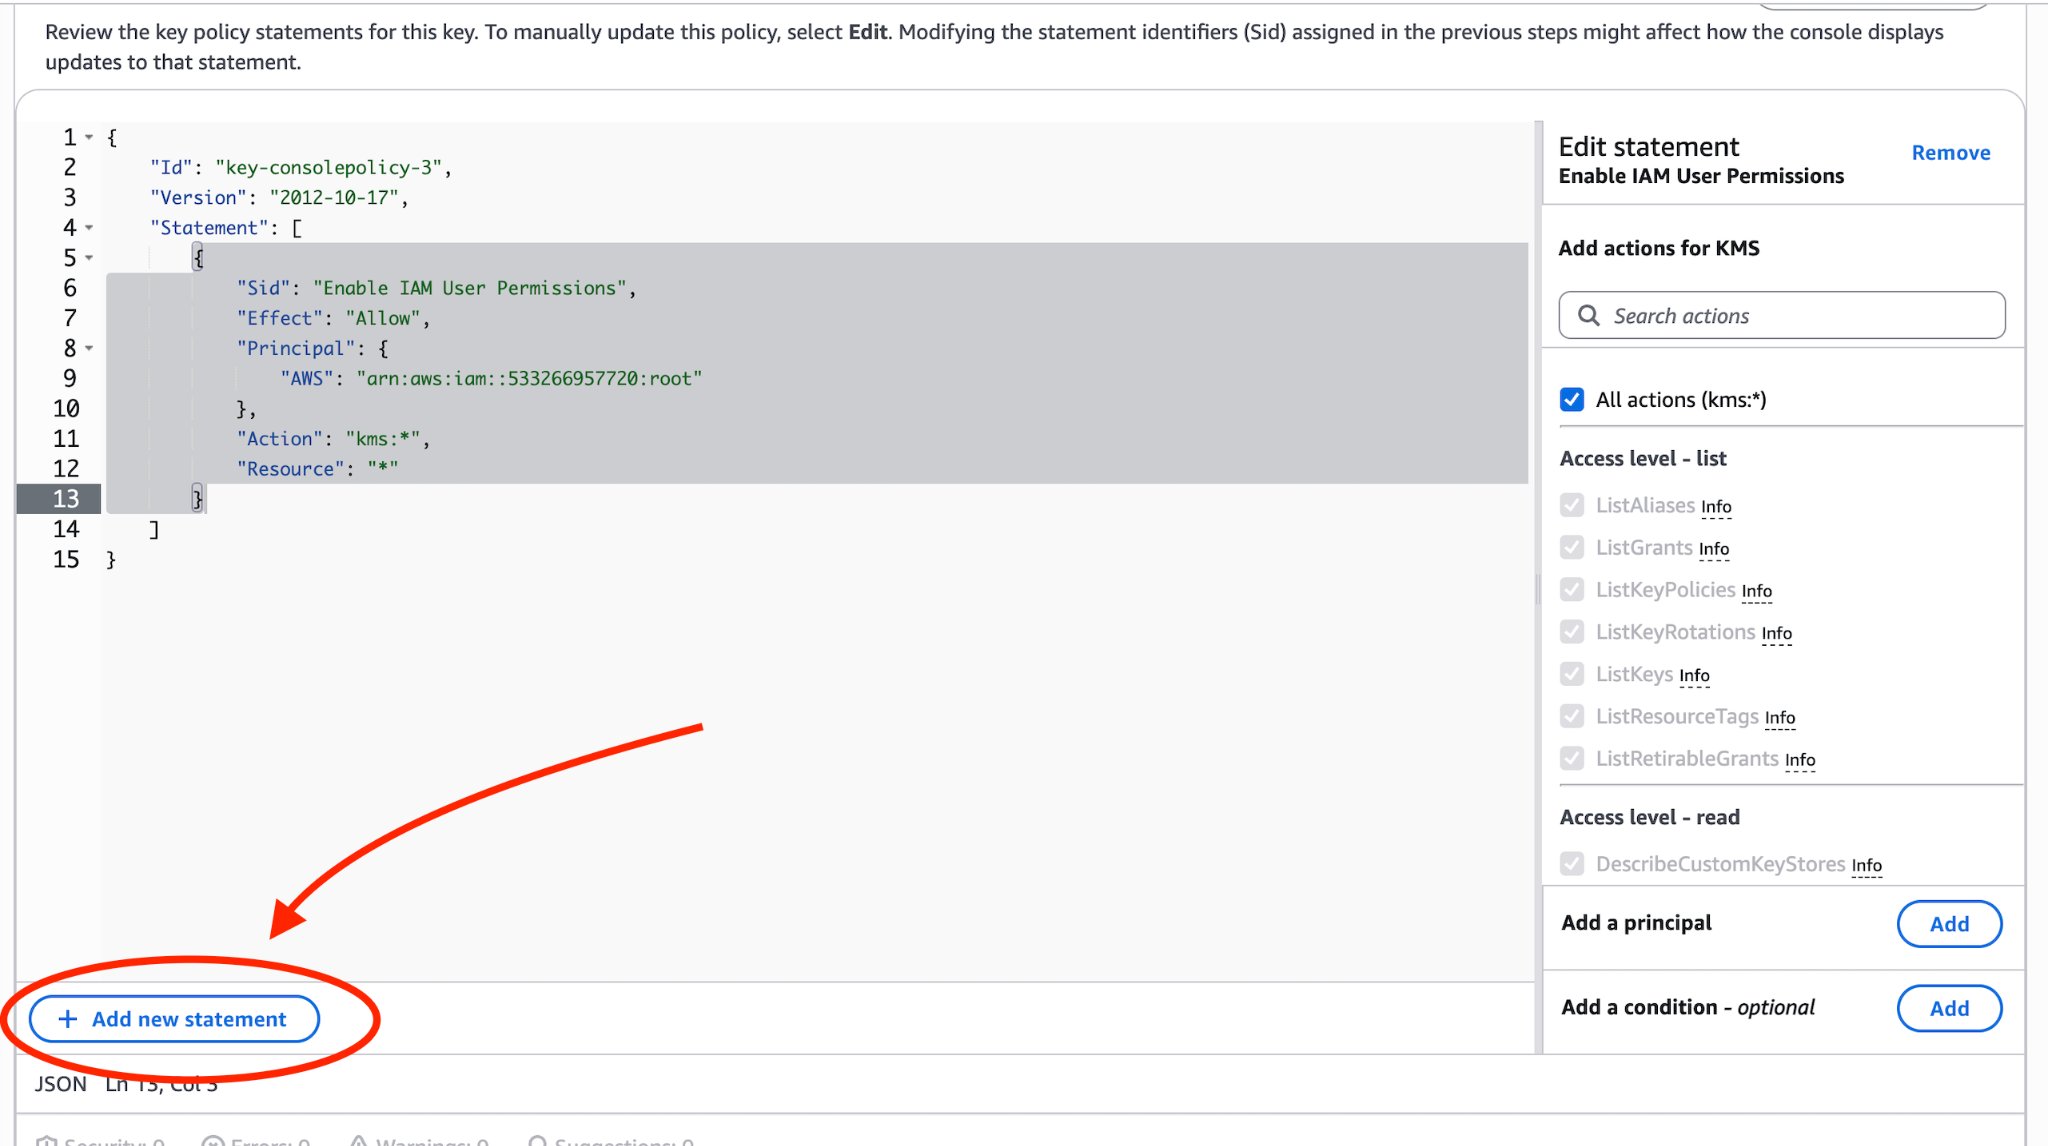Open the Info link for DescribeCustomKeyStores
The image size is (2048, 1146).
tap(1867, 865)
